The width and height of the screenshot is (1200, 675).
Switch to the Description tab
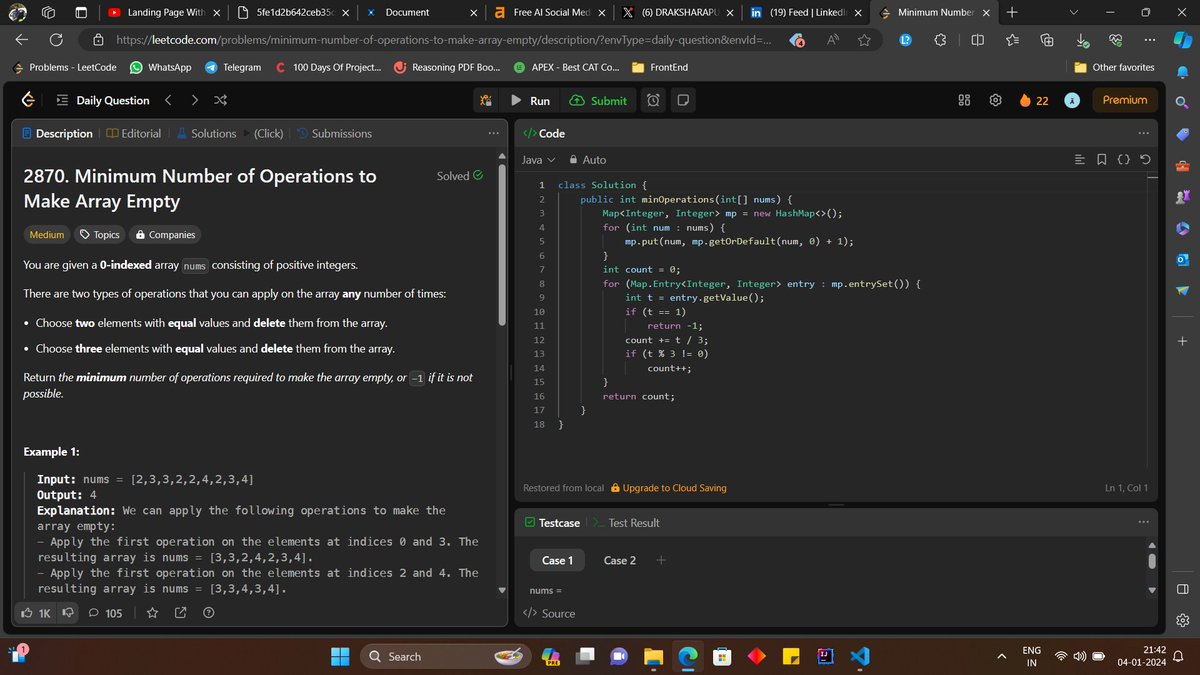pyautogui.click(x=57, y=133)
